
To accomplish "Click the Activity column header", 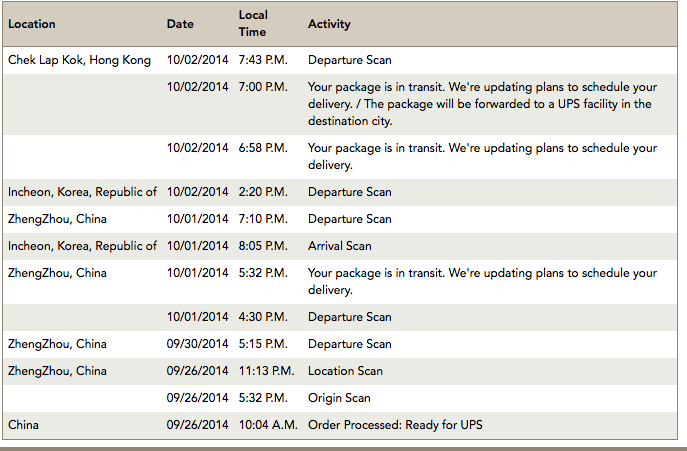I will 329,24.
